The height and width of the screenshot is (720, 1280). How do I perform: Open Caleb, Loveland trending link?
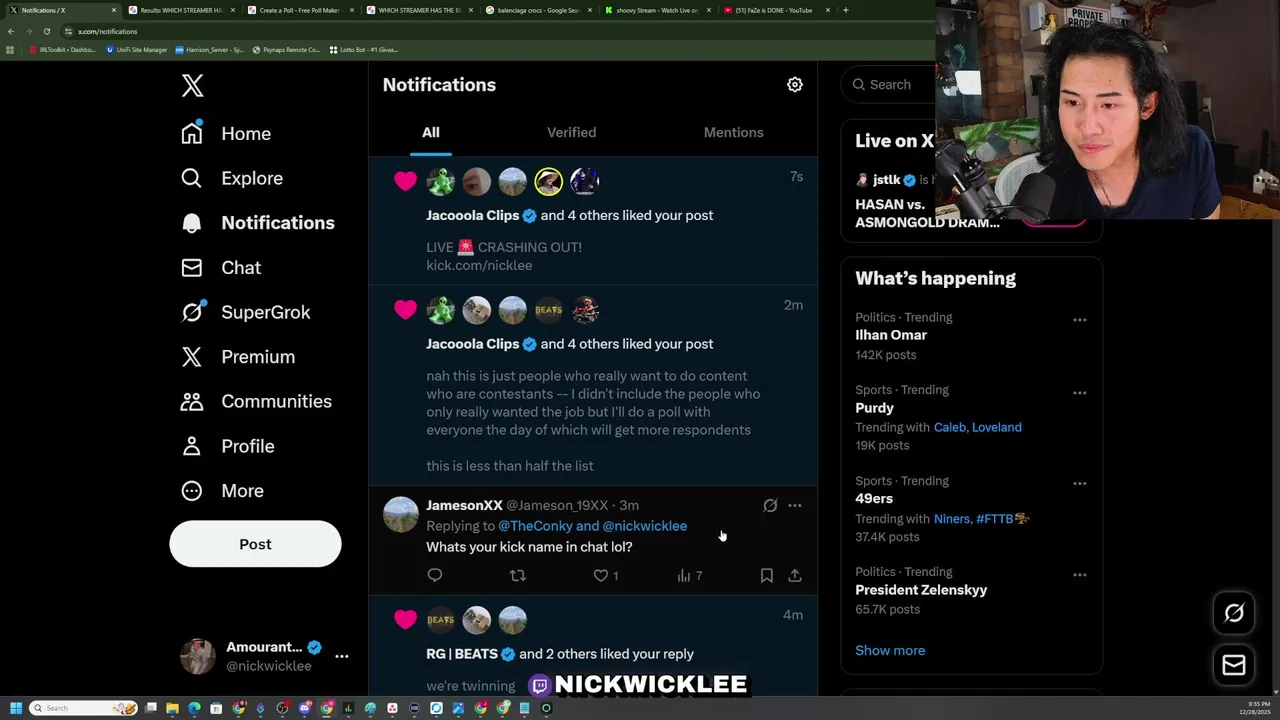click(977, 427)
